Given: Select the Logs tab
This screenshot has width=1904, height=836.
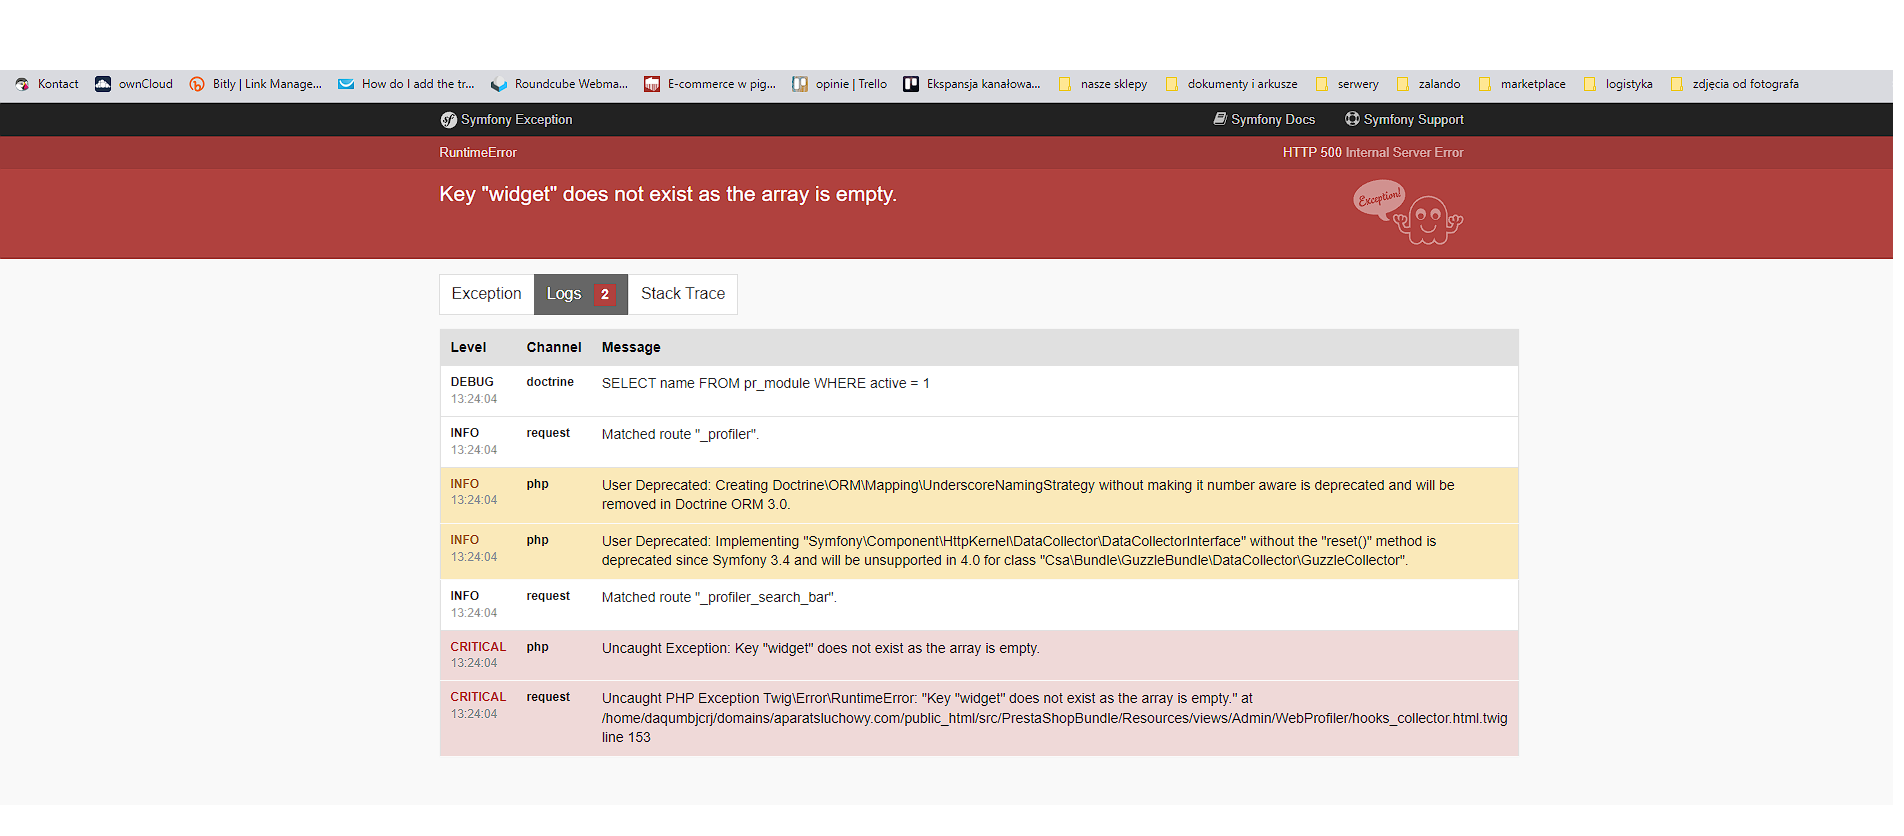Looking at the screenshot, I should 581,294.
